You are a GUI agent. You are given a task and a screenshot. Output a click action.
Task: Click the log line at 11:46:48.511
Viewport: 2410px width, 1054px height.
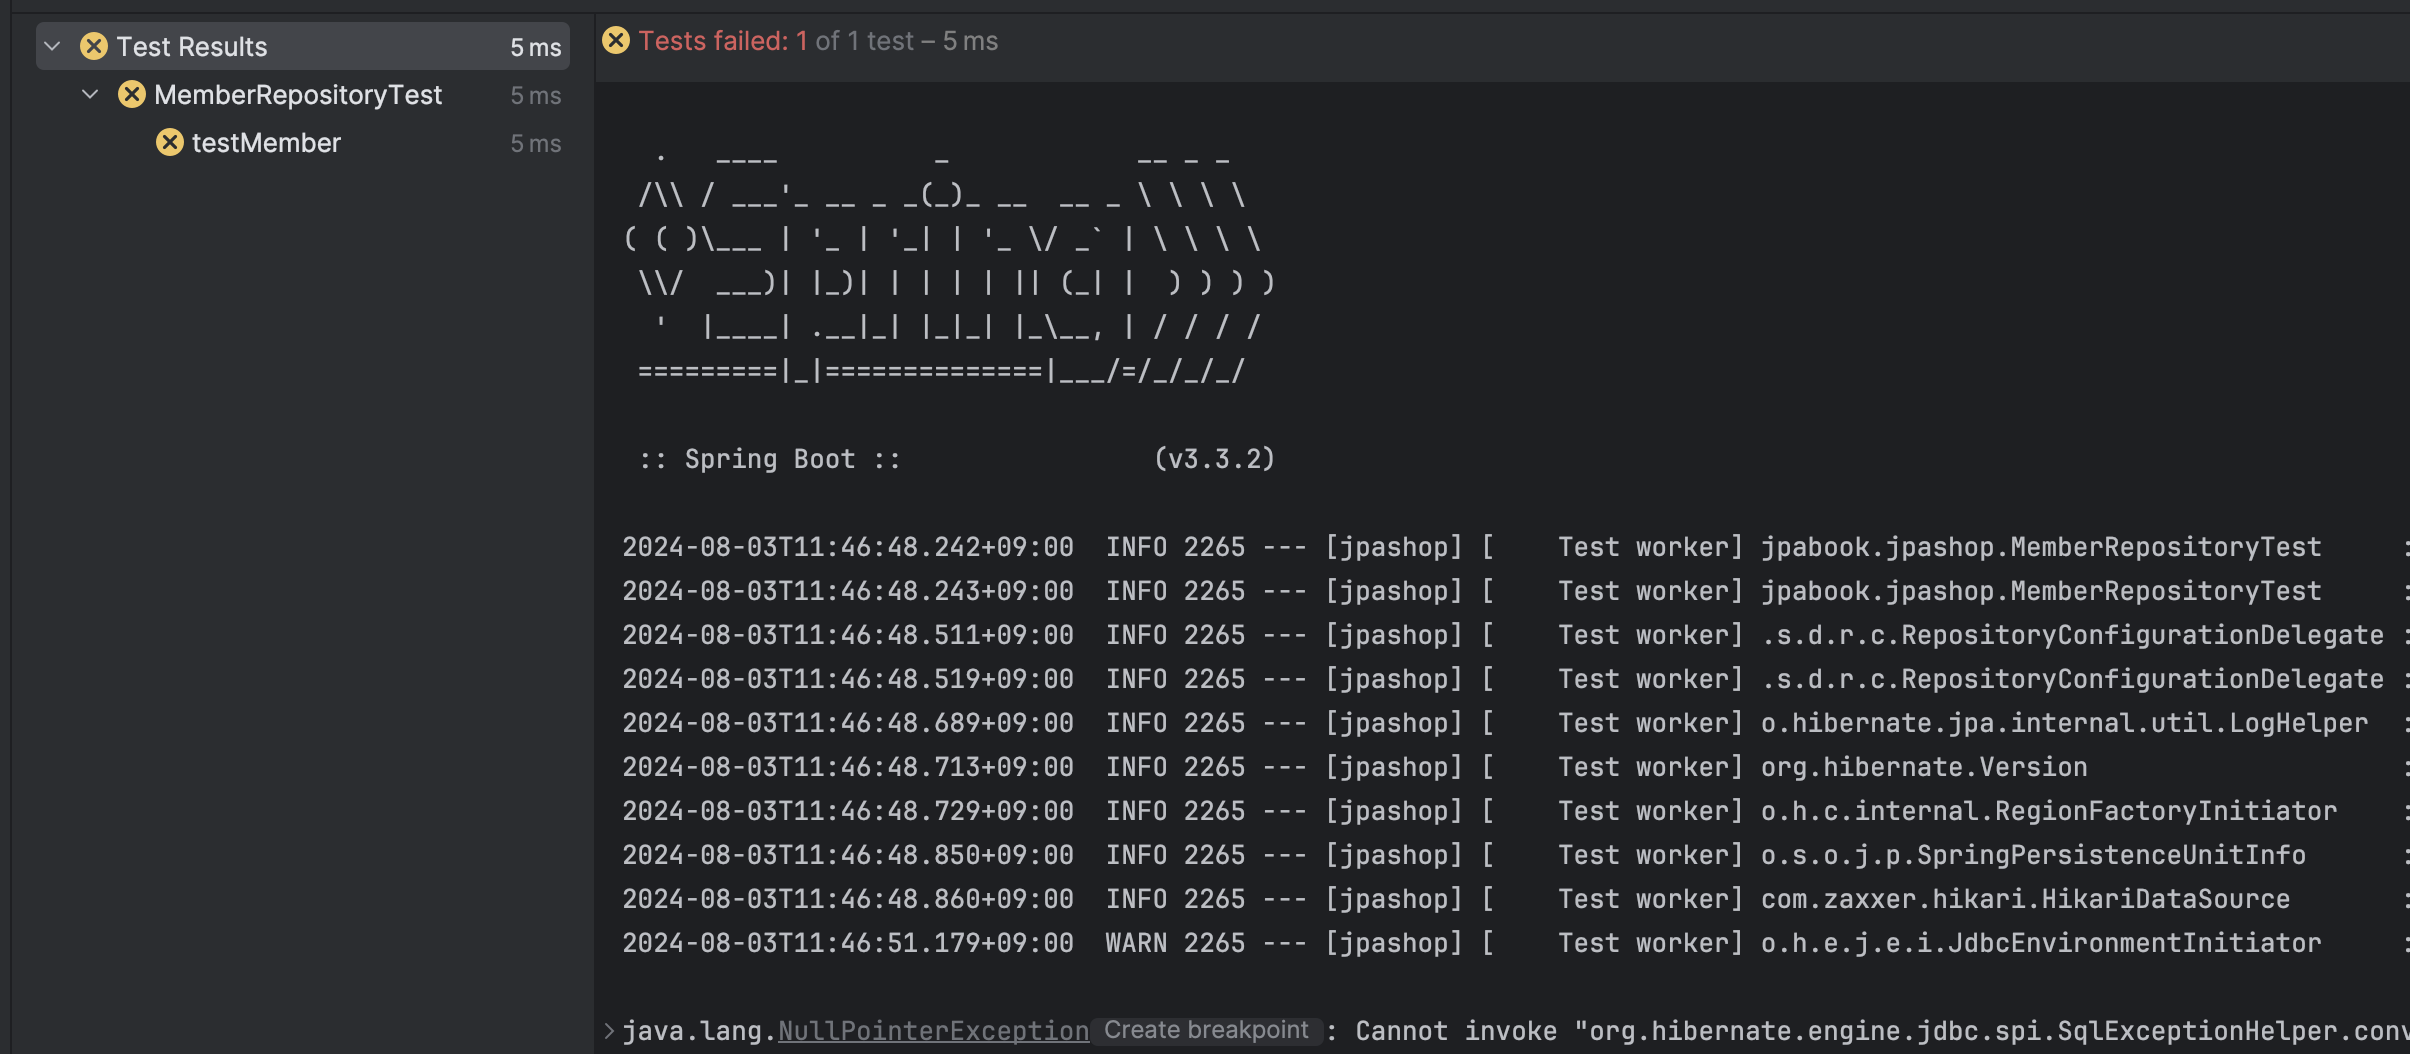point(1515,635)
